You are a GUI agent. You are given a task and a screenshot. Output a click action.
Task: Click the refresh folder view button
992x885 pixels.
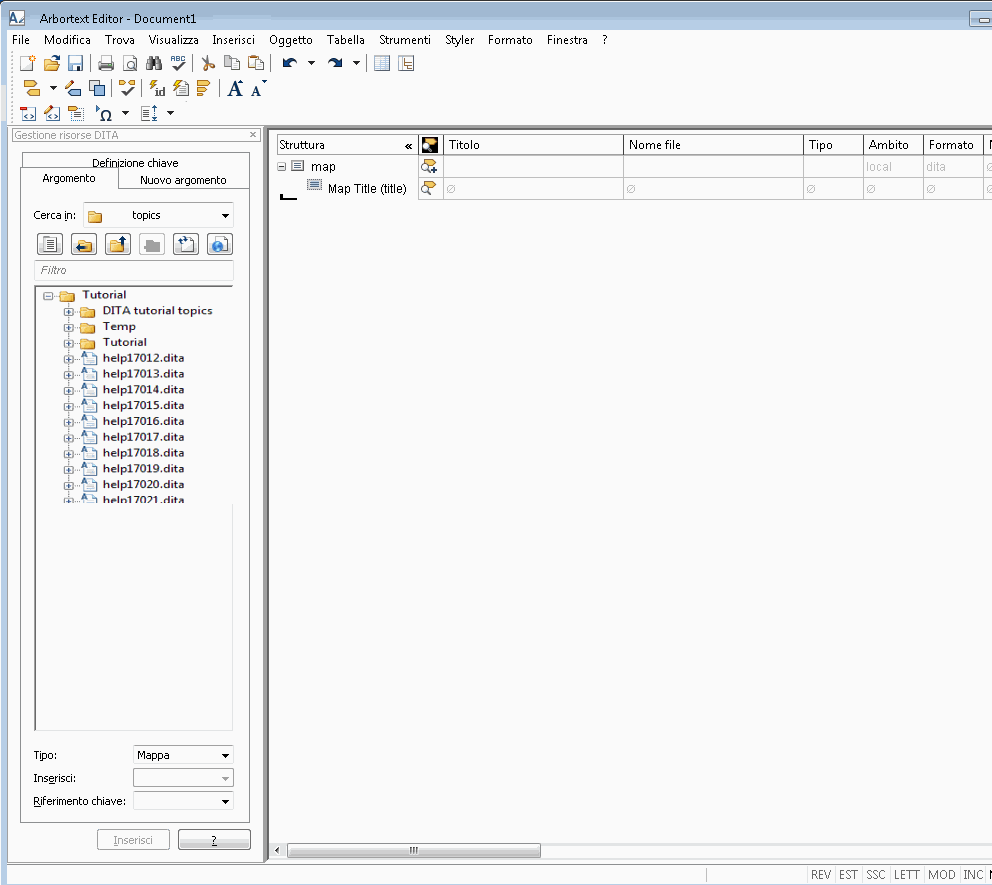pos(185,244)
